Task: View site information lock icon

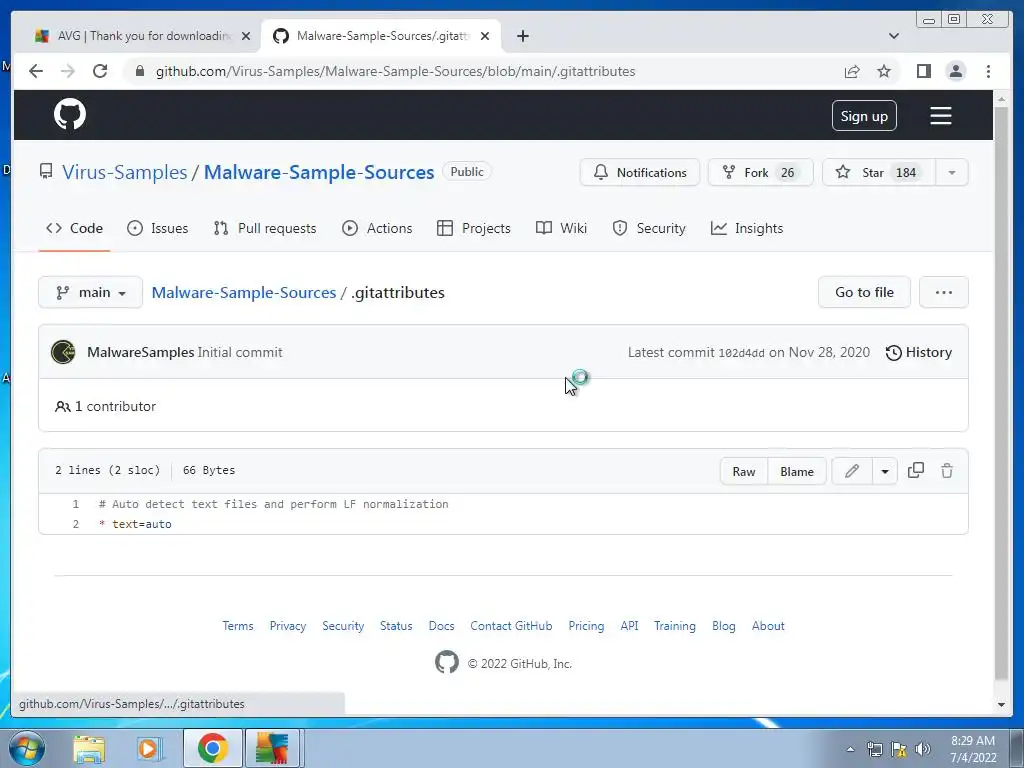Action: [x=139, y=71]
